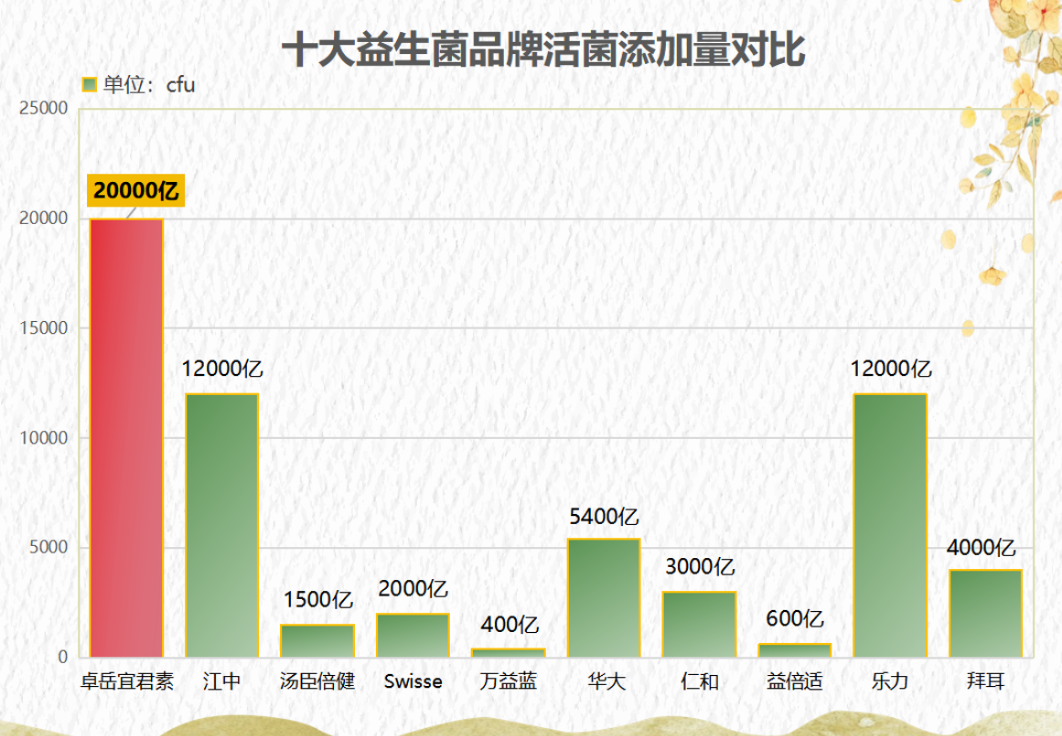
Task: Select the 华大 bar
Action: tap(604, 598)
